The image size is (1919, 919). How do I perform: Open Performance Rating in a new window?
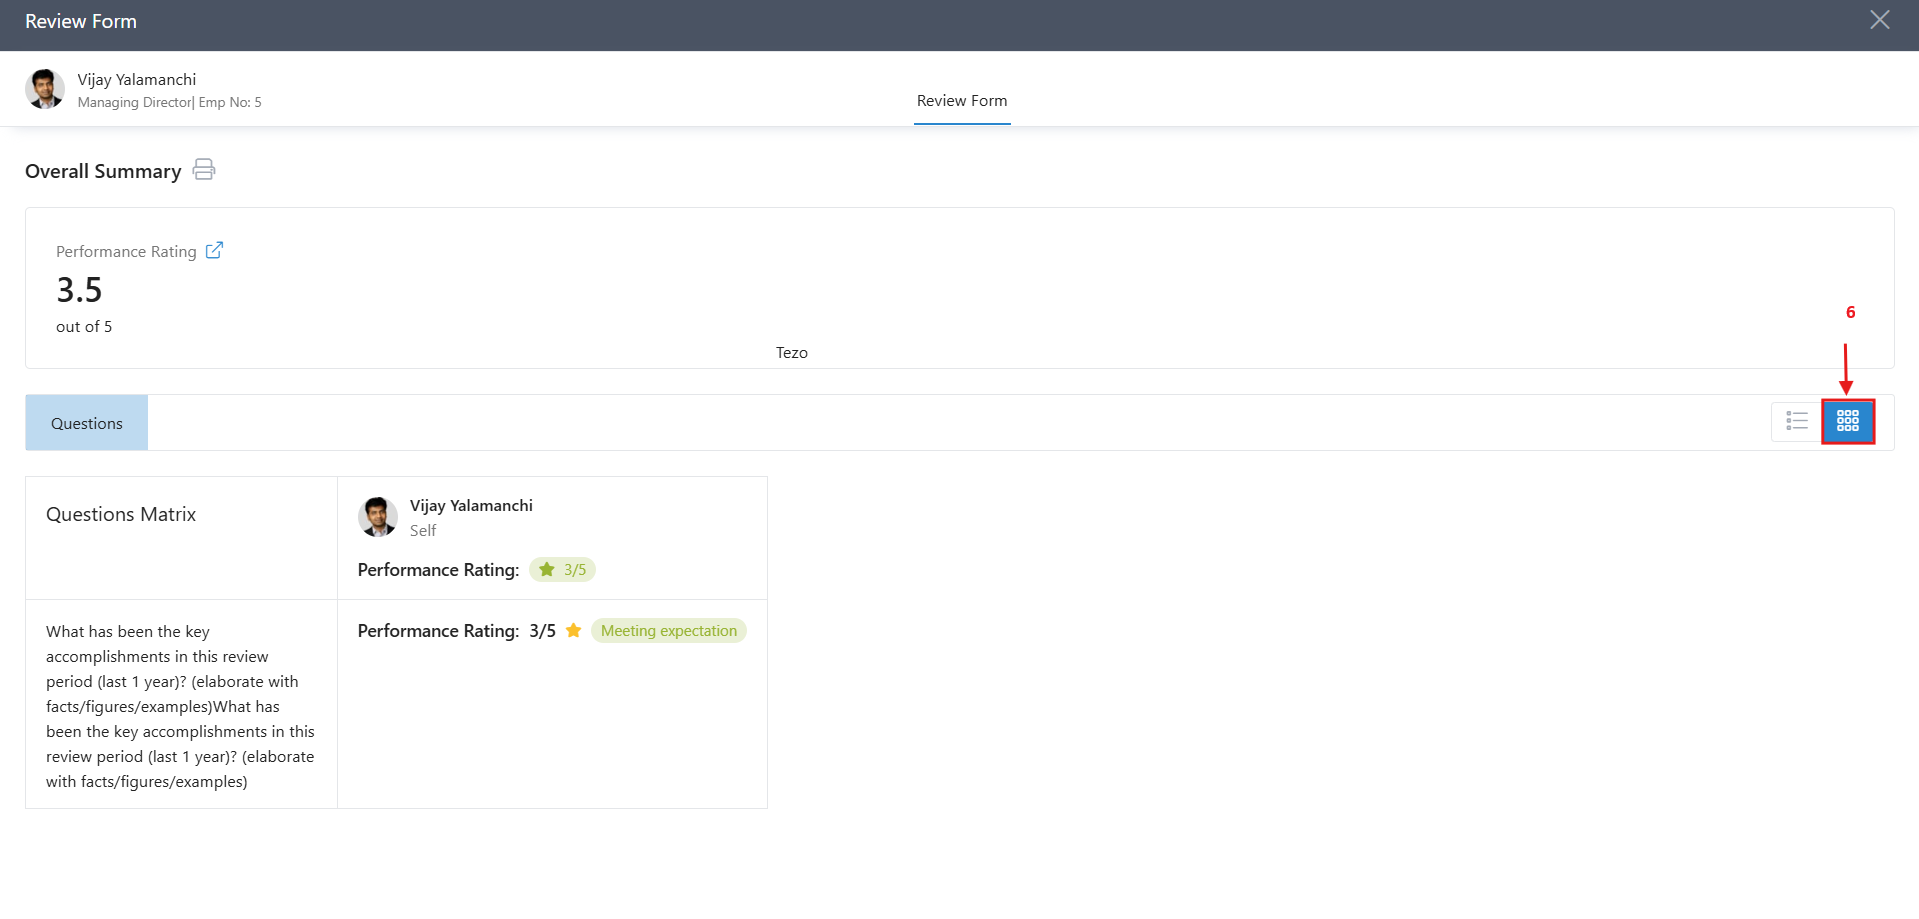[x=214, y=250]
